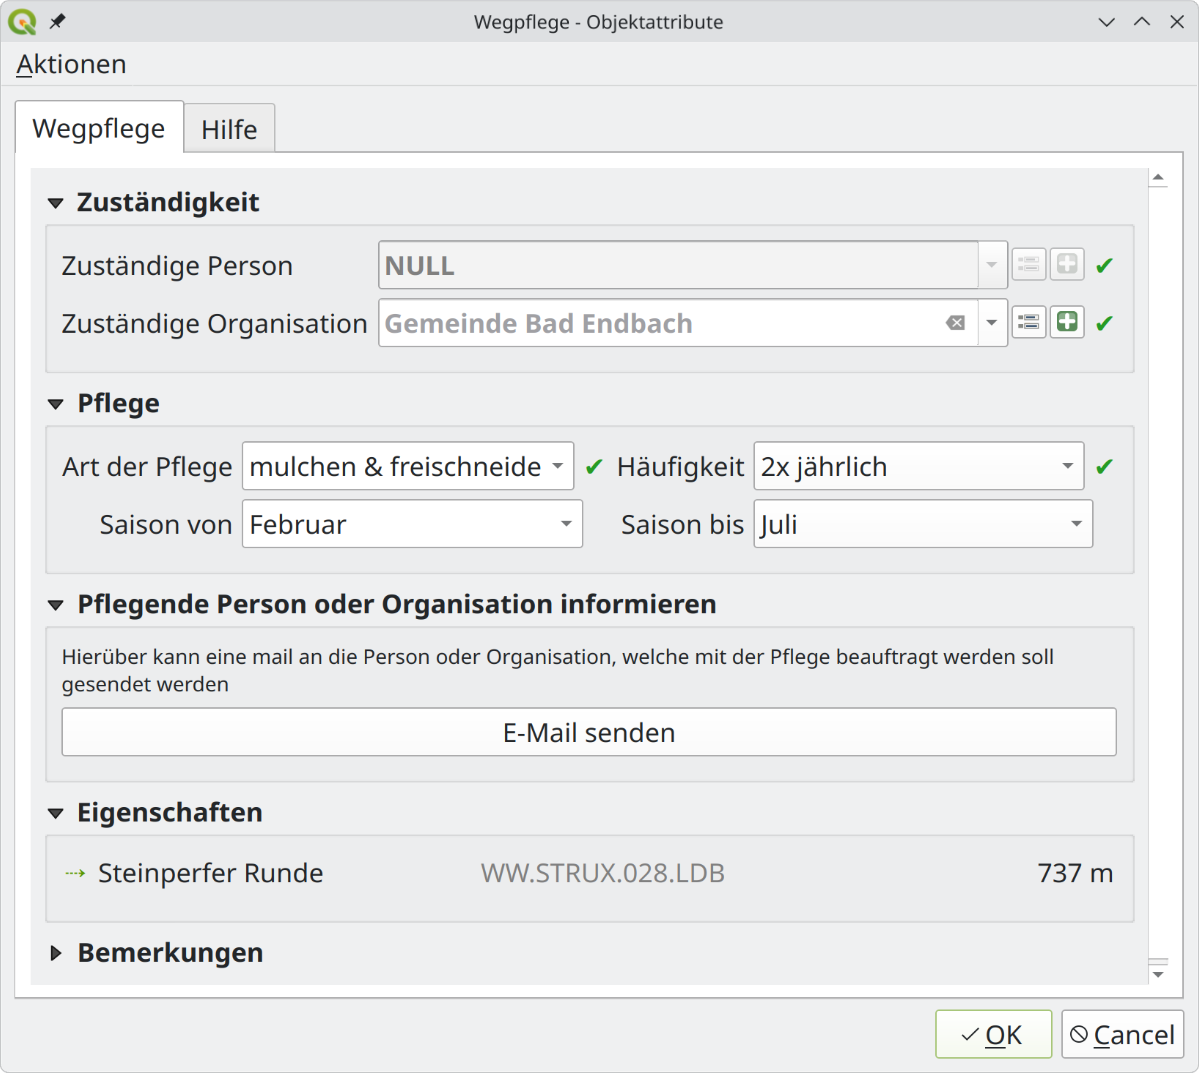Click green checkmark after Art der Pflege
Viewport: 1199px width, 1073px height.
click(594, 467)
